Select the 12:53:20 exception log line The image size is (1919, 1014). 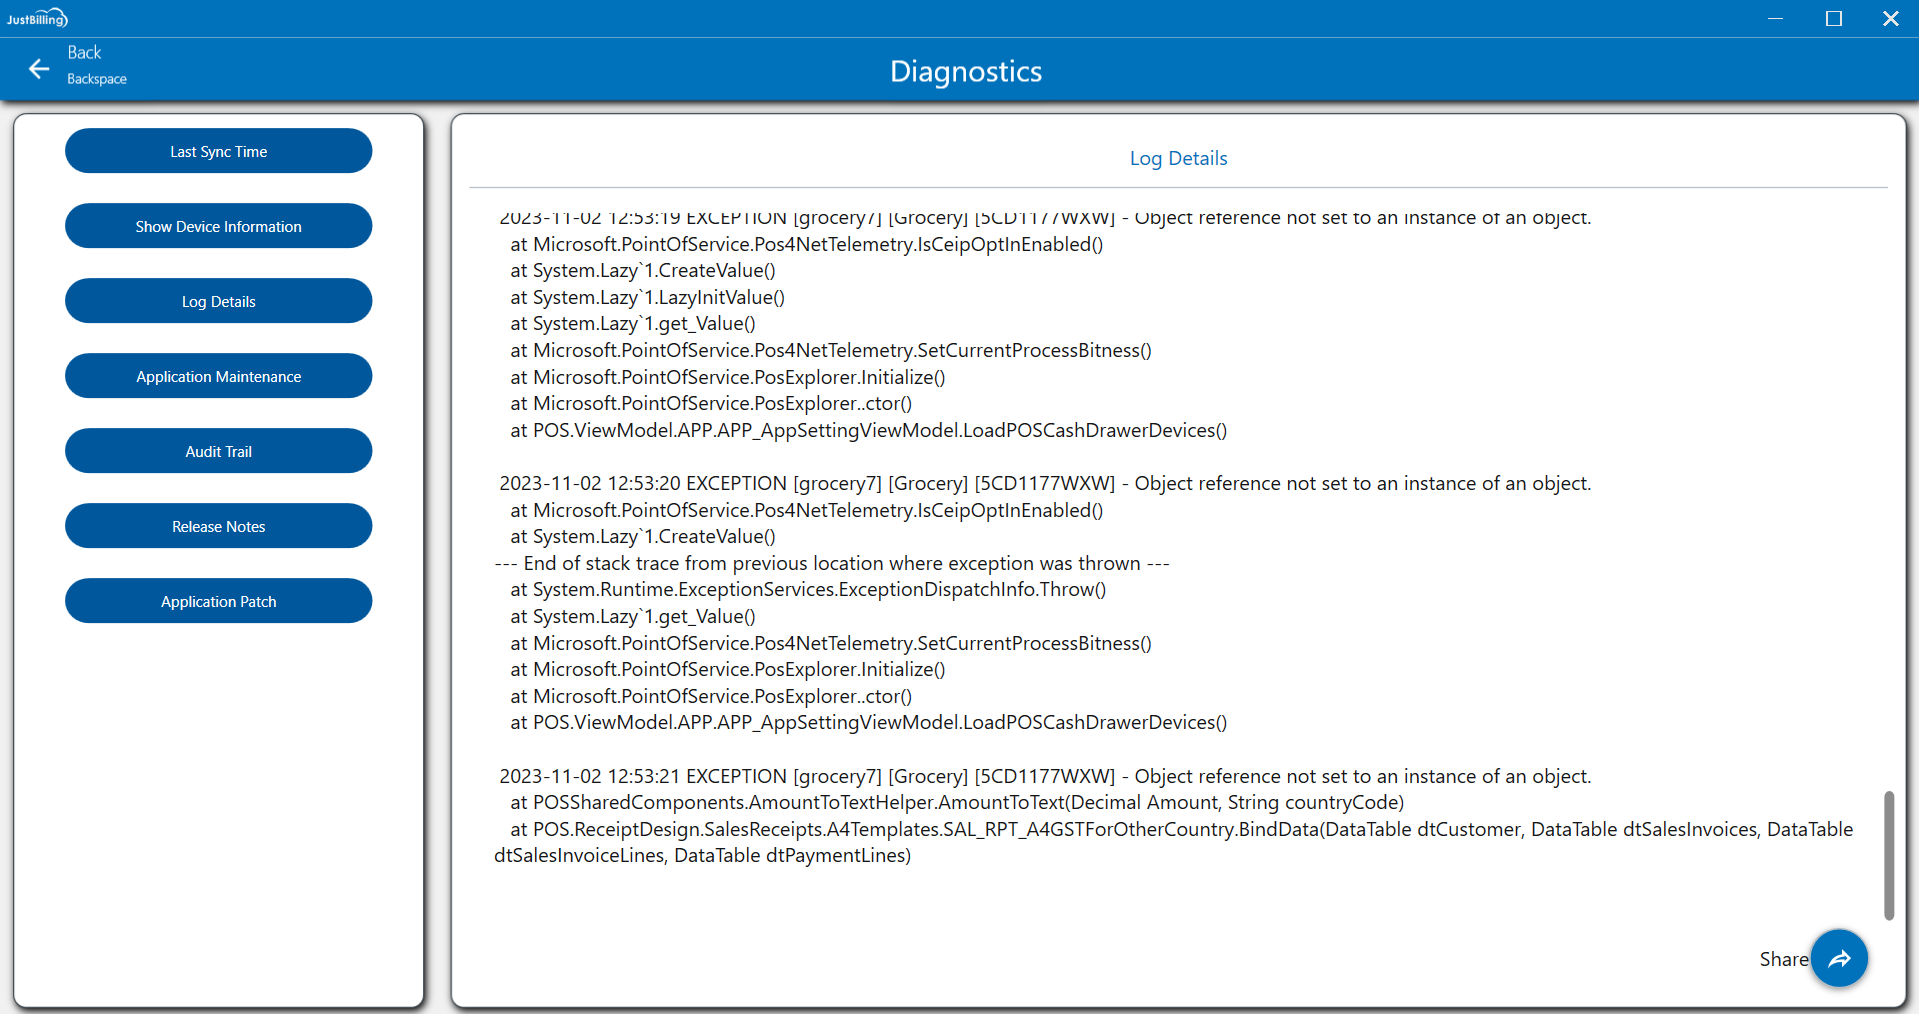pos(1044,484)
